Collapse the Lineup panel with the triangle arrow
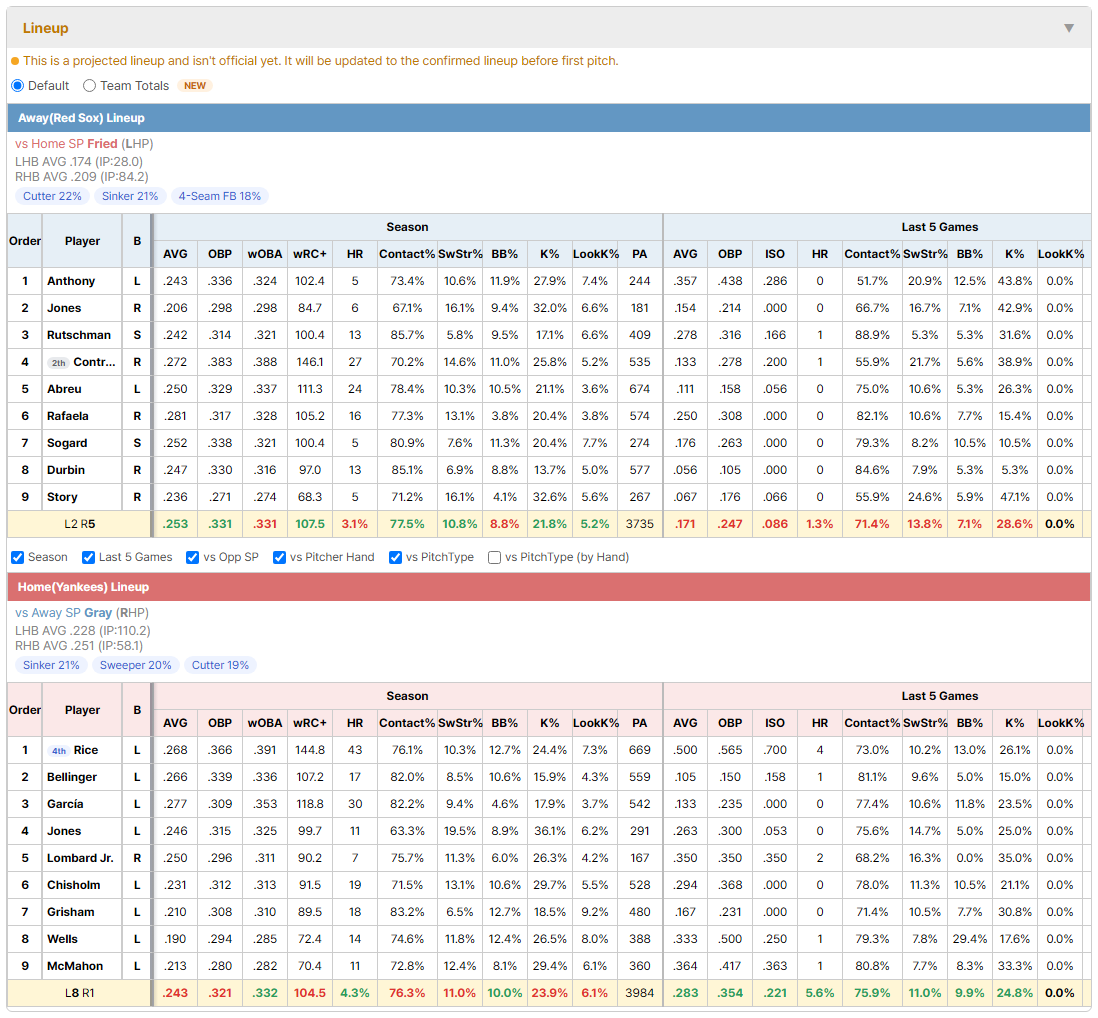Screen dimensions: 1098x1018 pyautogui.click(x=1069, y=28)
